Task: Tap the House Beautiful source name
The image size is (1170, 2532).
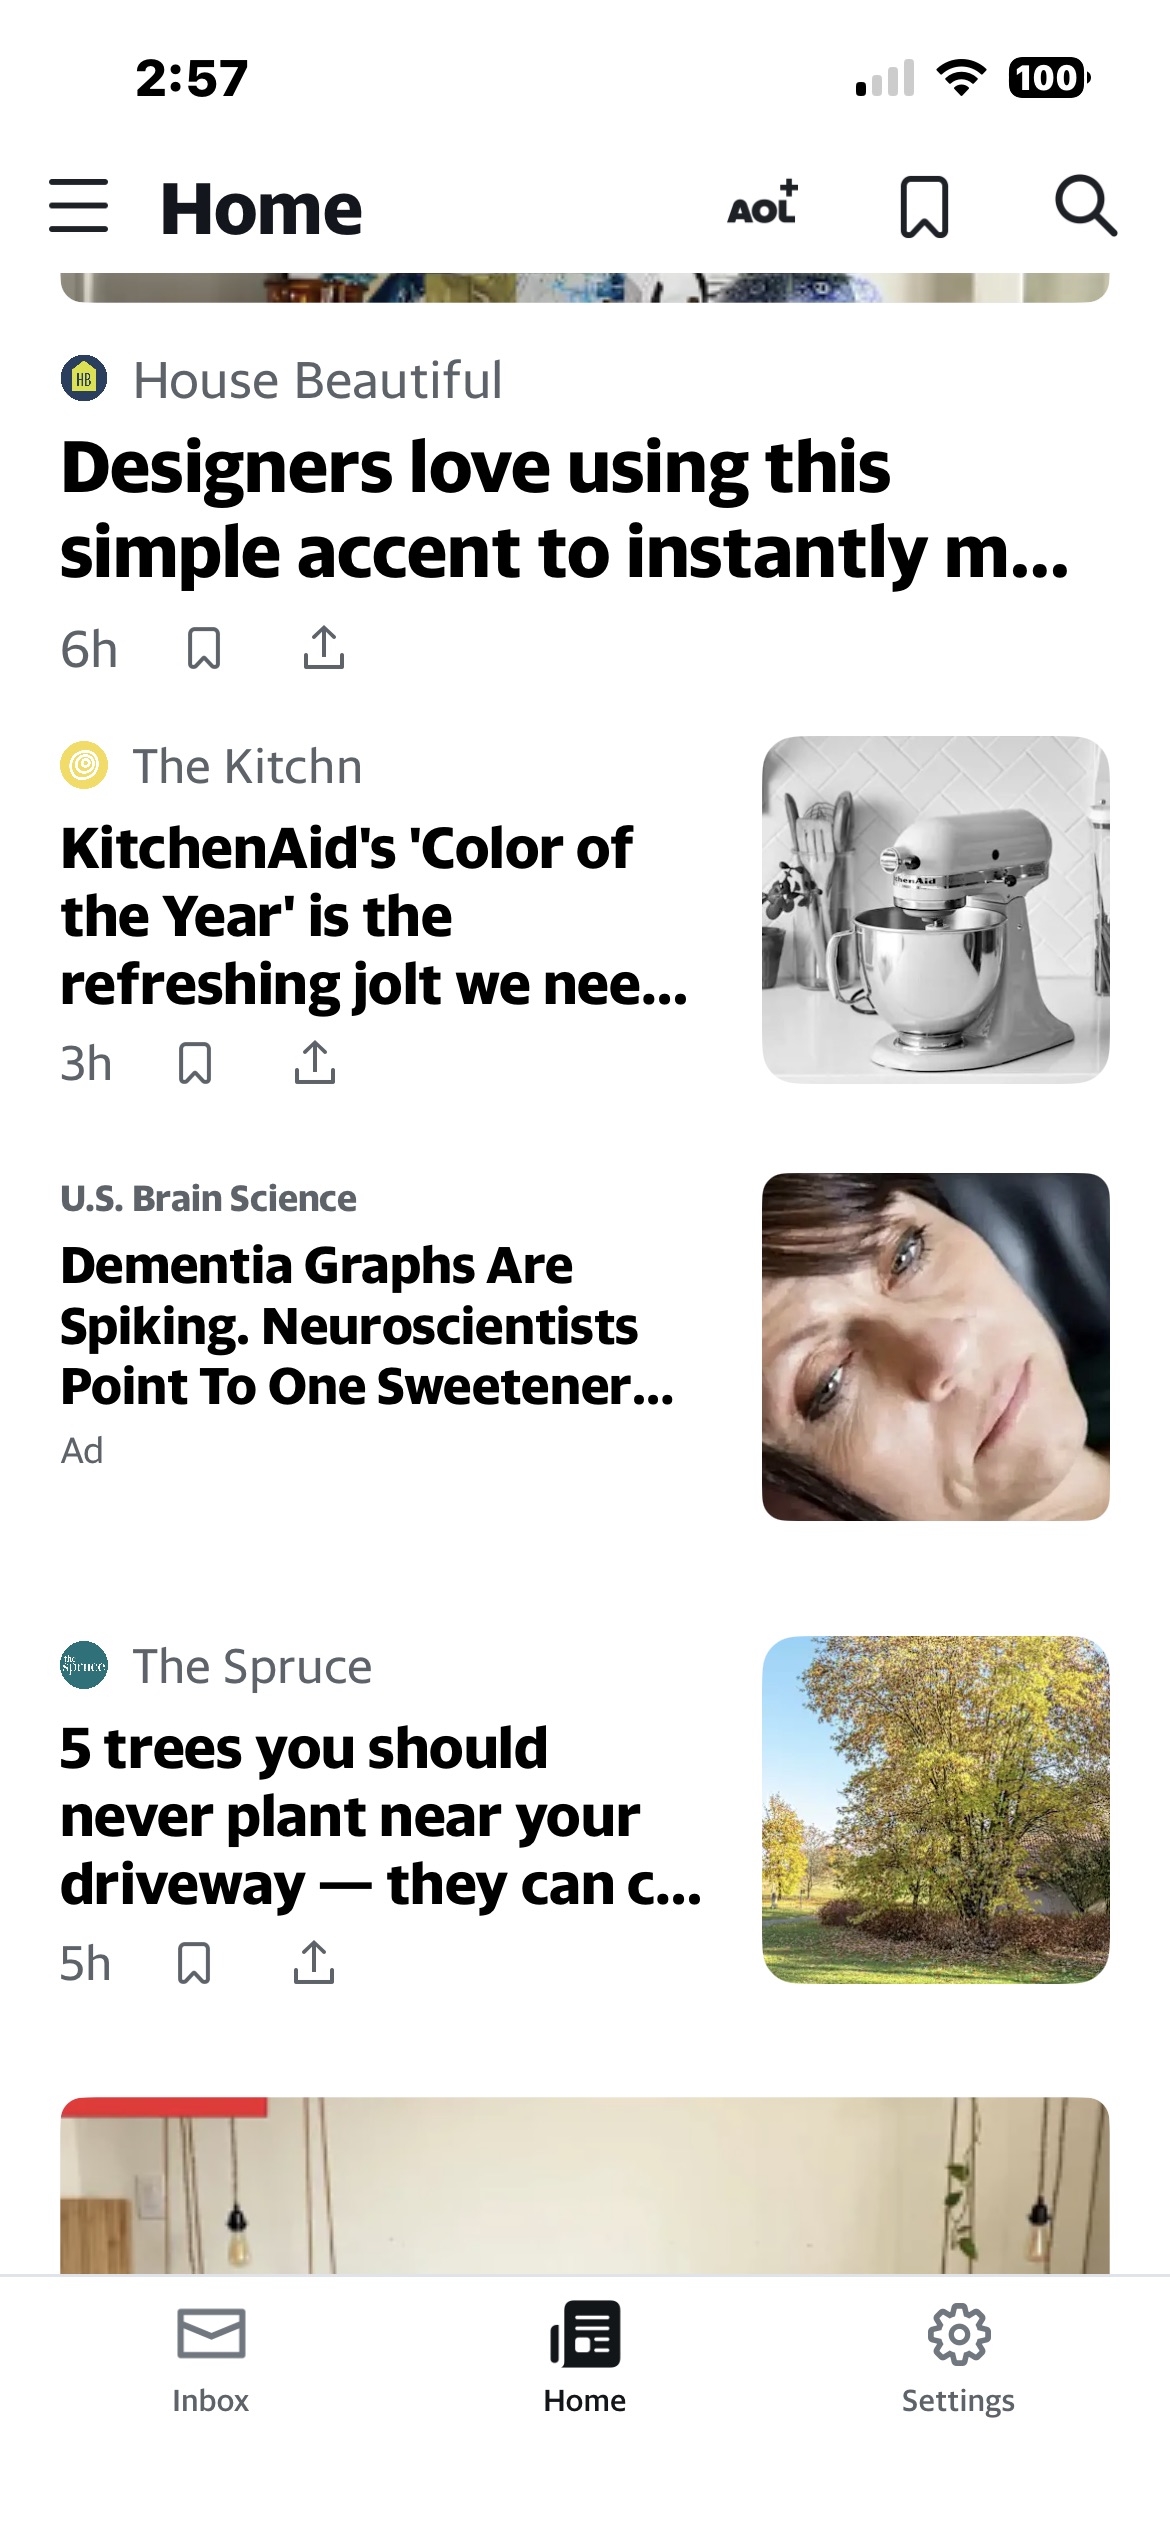Action: (318, 381)
